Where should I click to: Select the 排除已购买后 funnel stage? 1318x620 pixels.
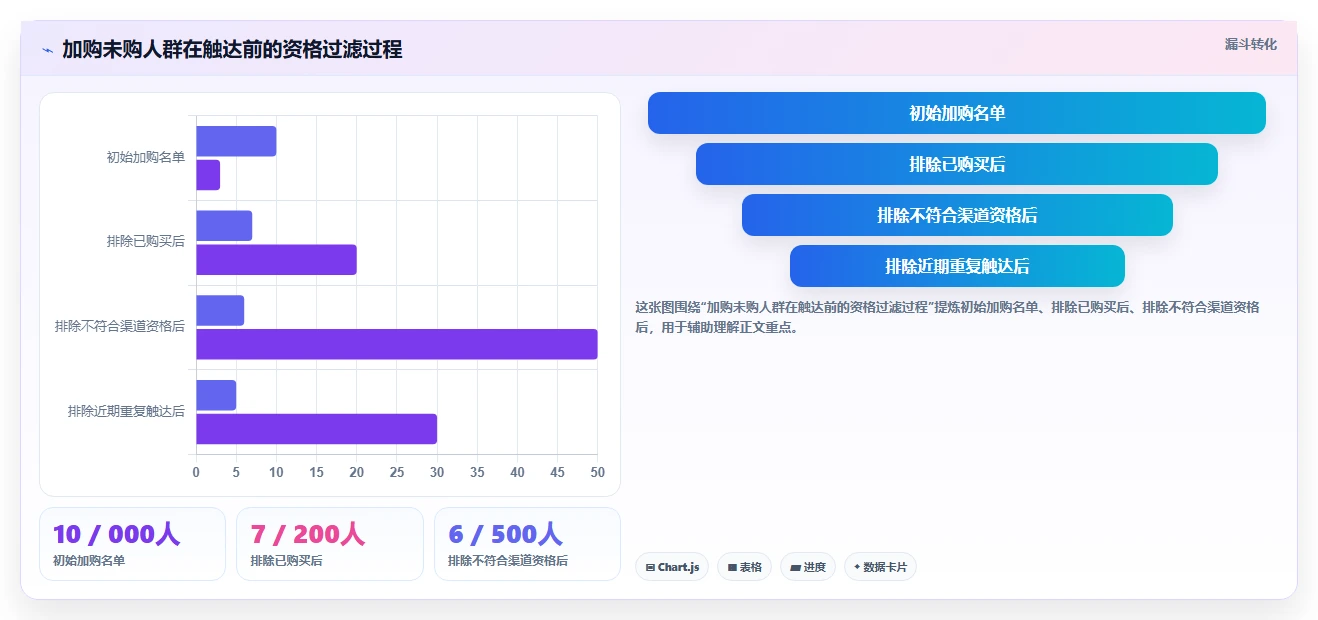tap(957, 164)
